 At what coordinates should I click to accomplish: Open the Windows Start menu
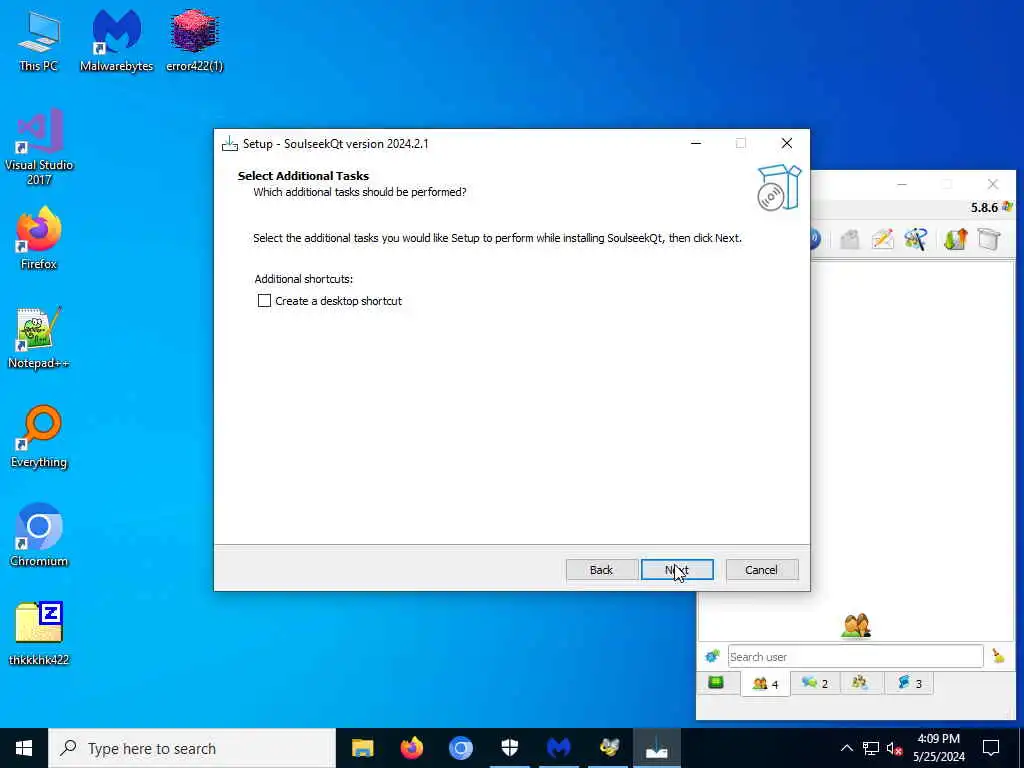coord(24,748)
